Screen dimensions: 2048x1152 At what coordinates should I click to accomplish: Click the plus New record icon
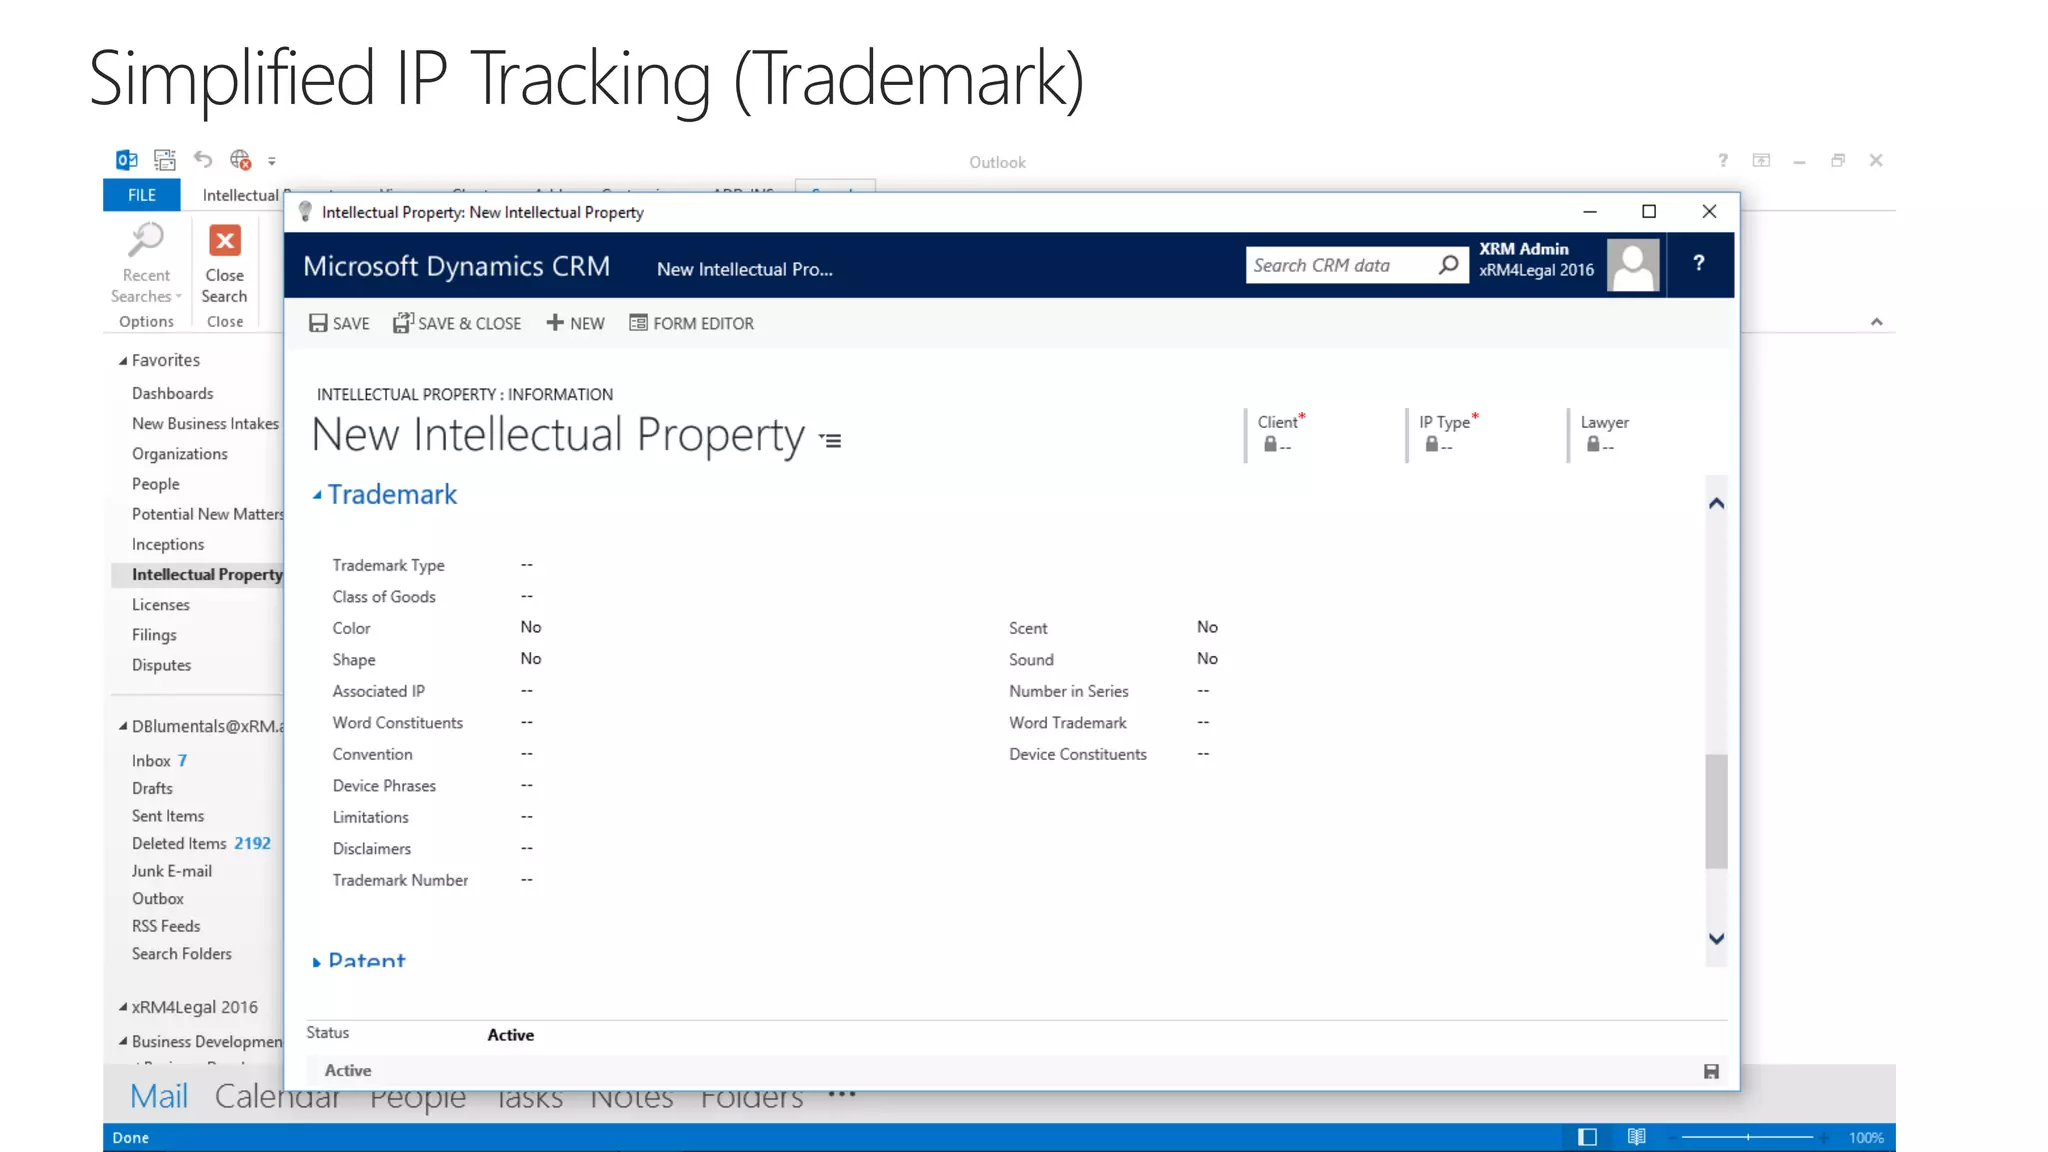point(555,323)
